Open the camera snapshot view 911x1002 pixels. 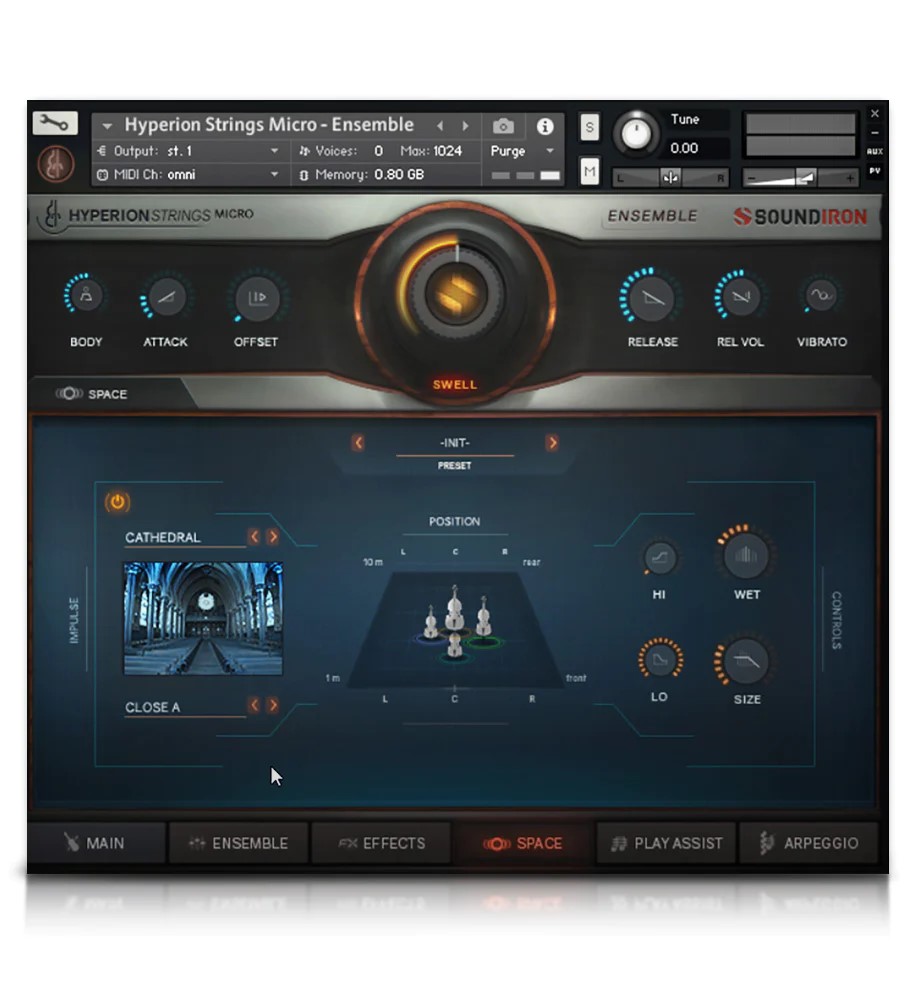click(x=503, y=127)
